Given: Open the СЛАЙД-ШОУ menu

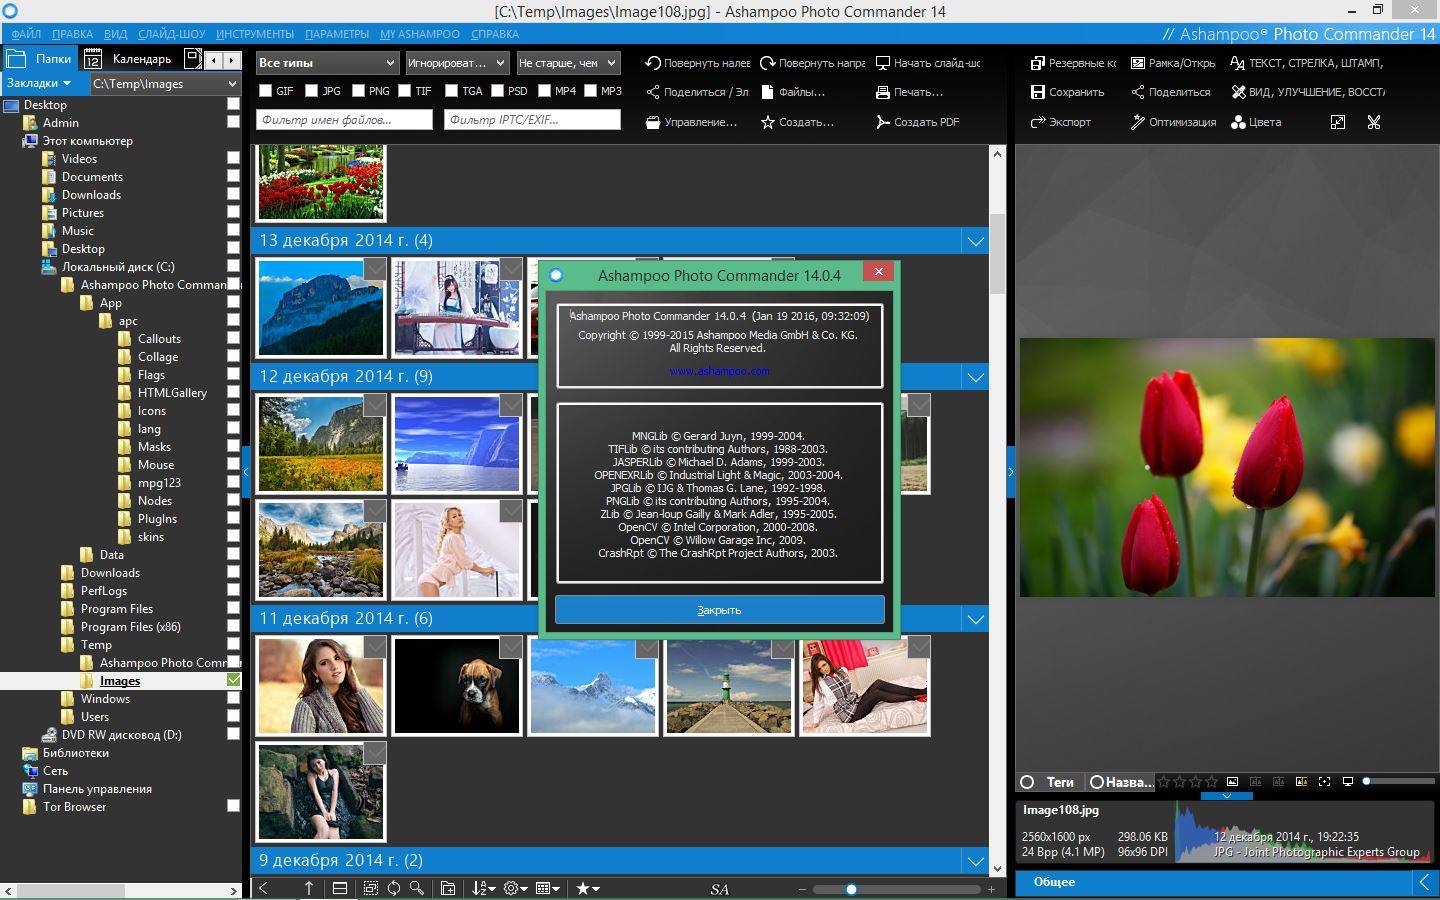Looking at the screenshot, I should 172,34.
